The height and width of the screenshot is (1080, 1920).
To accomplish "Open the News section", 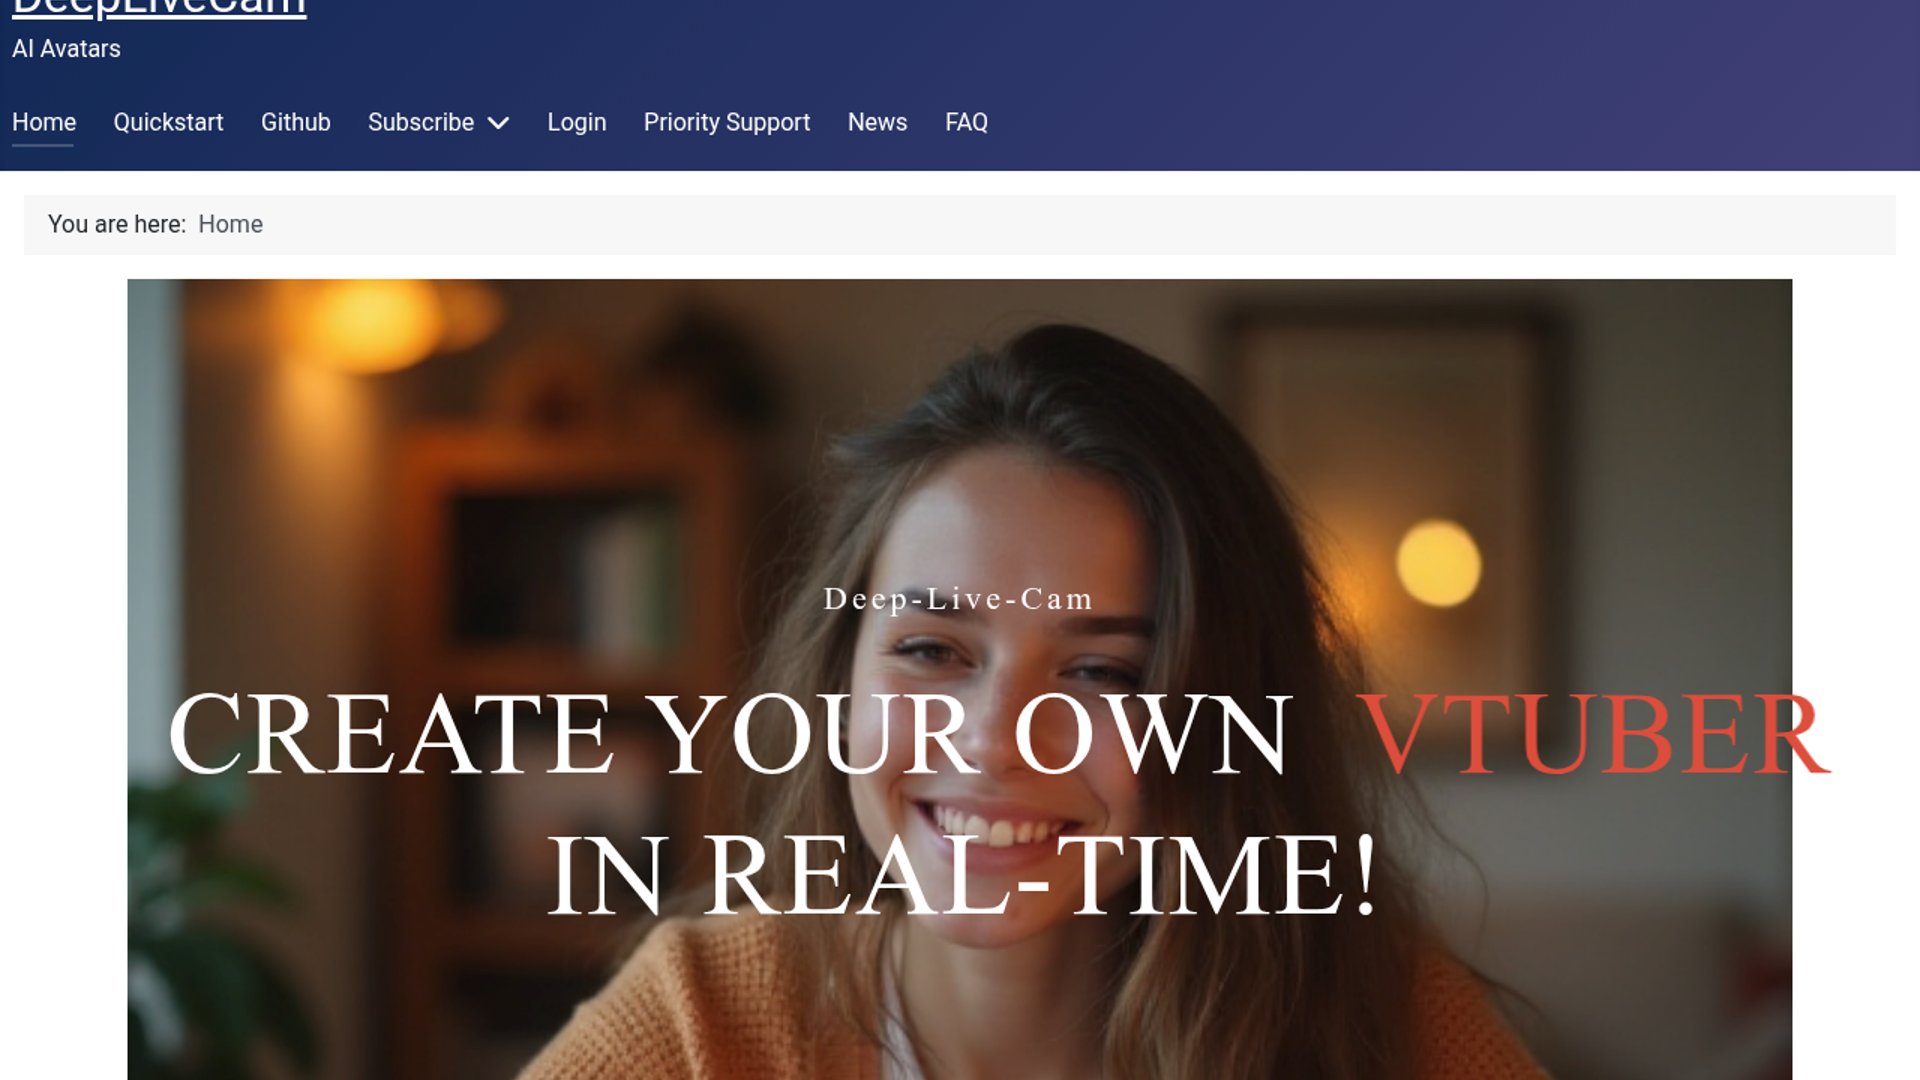I will click(877, 122).
